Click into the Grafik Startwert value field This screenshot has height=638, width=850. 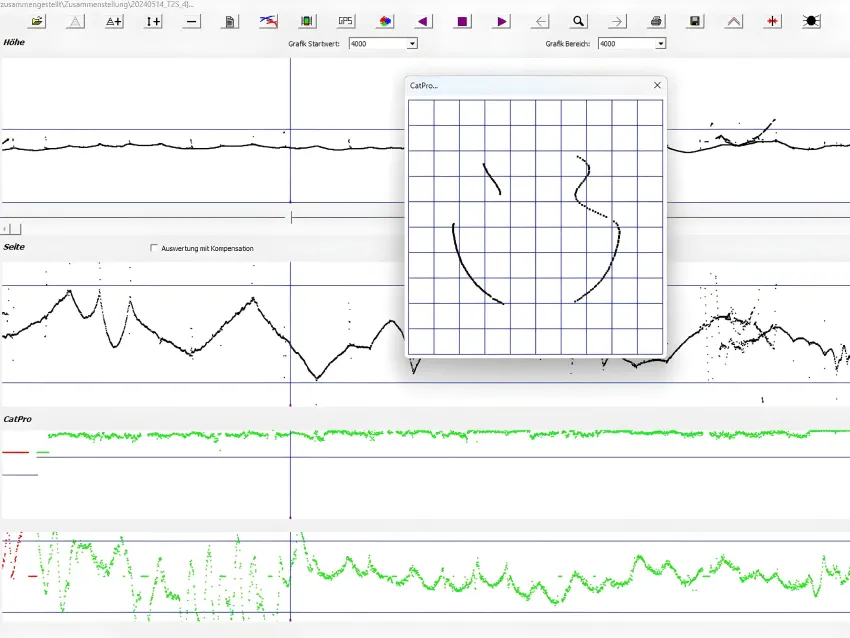pos(378,44)
